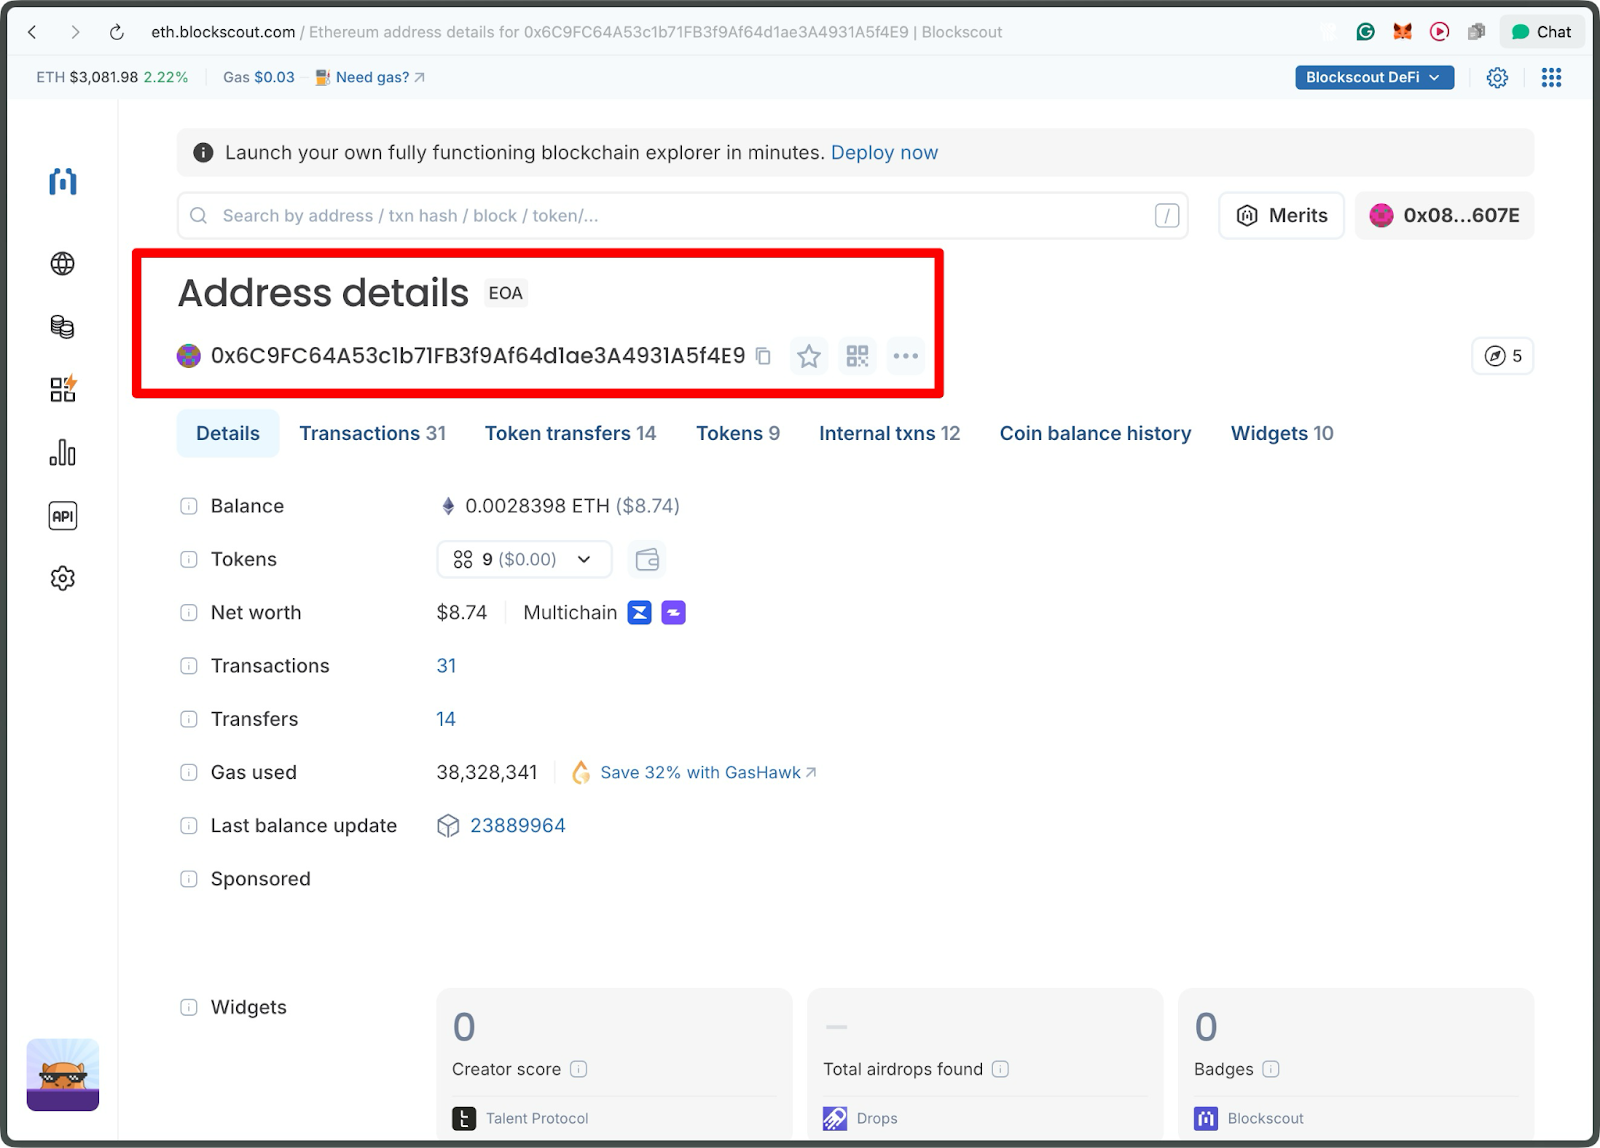This screenshot has height=1148, width=1600.
Task: Expand the Blockscout DeFi dropdown
Action: click(x=1373, y=77)
